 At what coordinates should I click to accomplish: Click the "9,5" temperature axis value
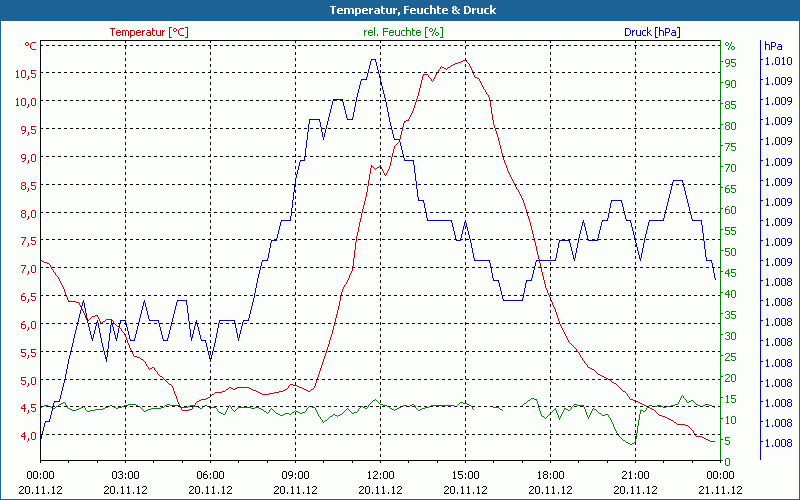pyautogui.click(x=29, y=130)
